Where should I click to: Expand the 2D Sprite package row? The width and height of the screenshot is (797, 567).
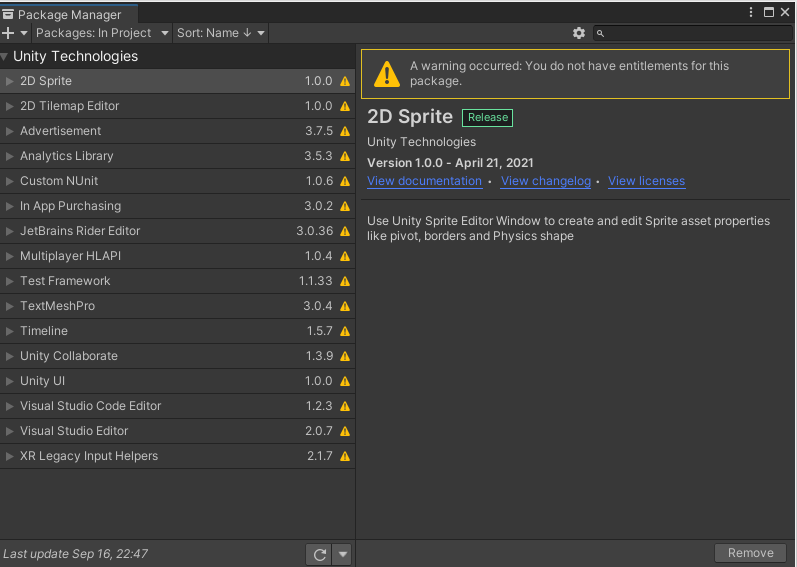9,81
